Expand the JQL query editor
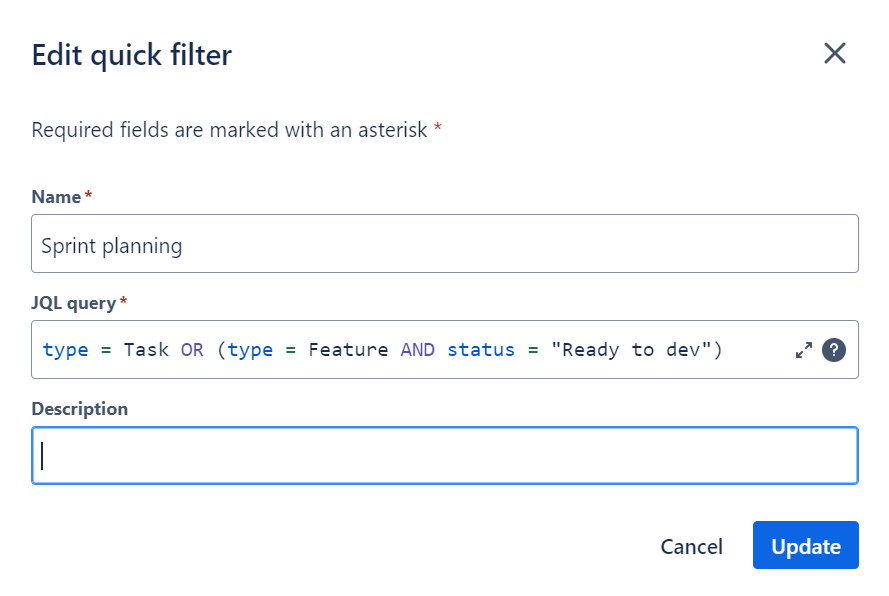The width and height of the screenshot is (889, 596). click(803, 350)
